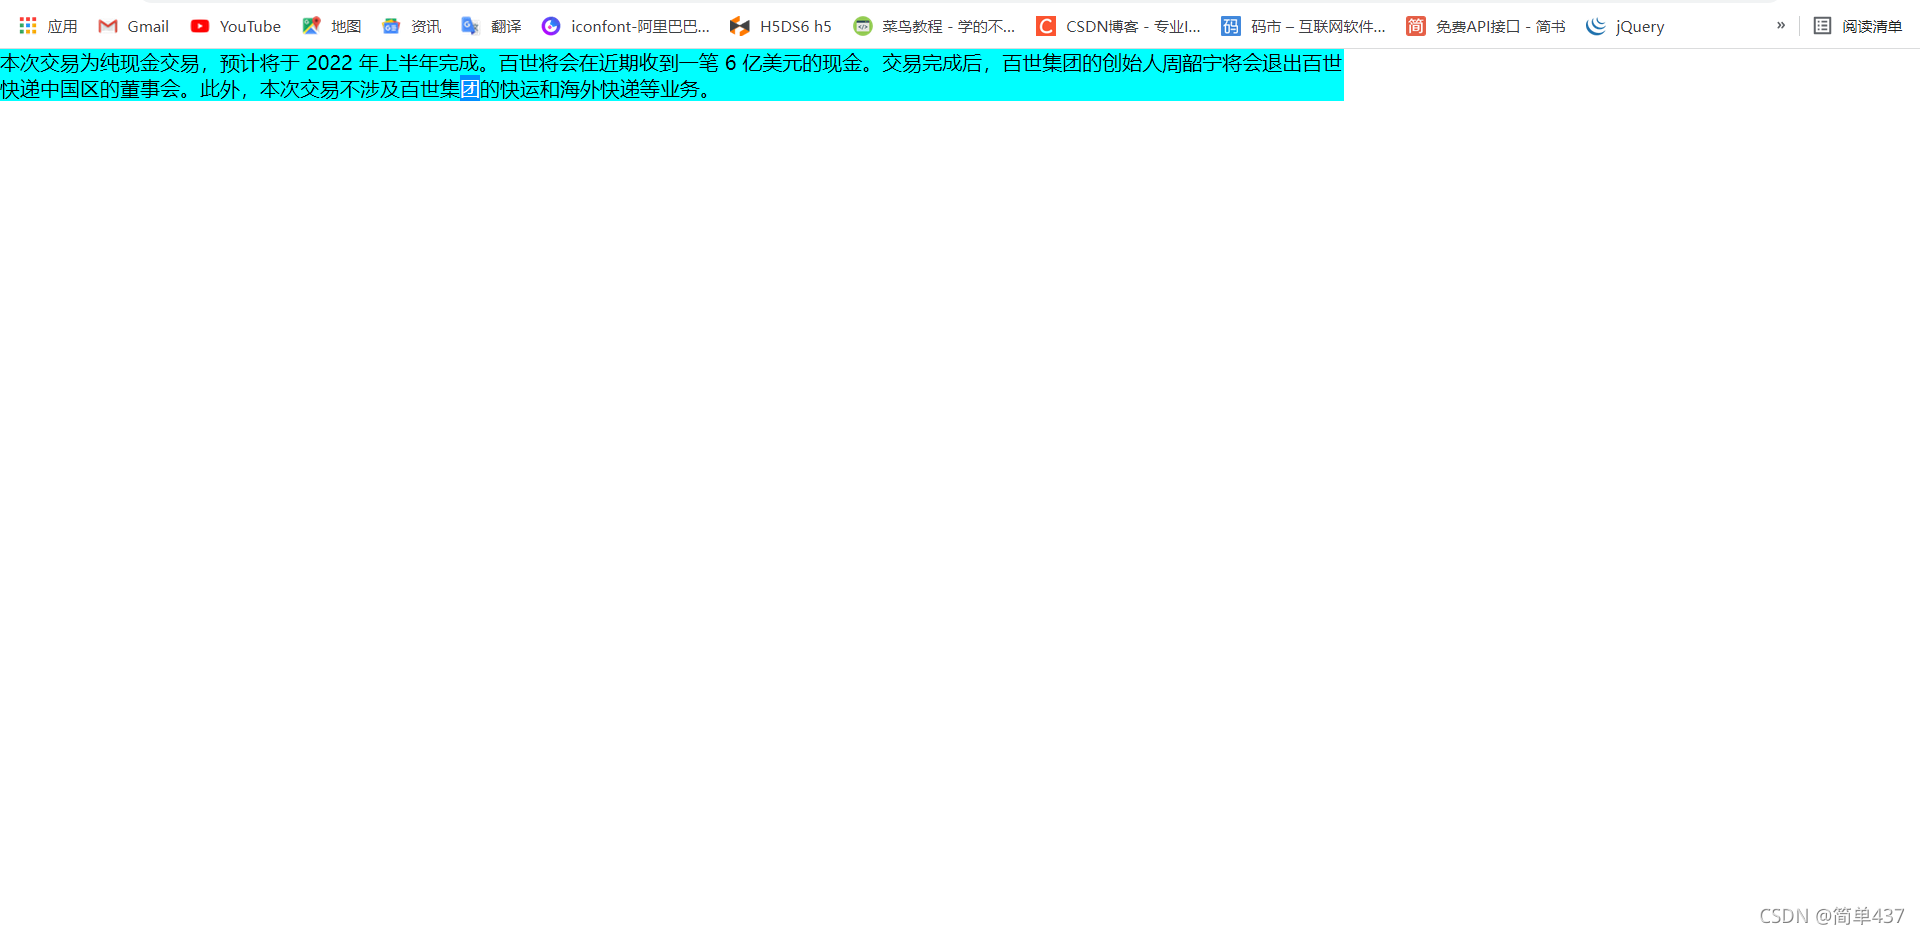
Task: Open the 应用 bookmark label
Action: point(62,26)
